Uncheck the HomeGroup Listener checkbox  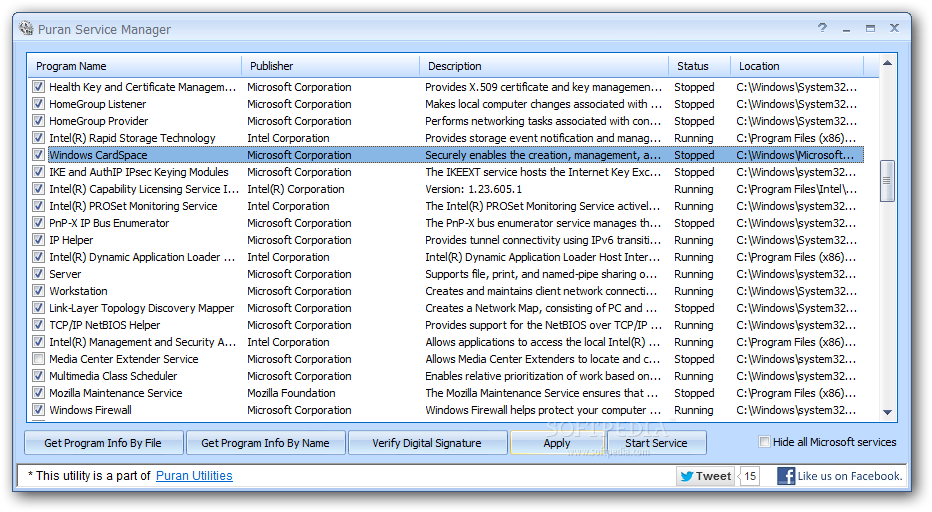[39, 104]
